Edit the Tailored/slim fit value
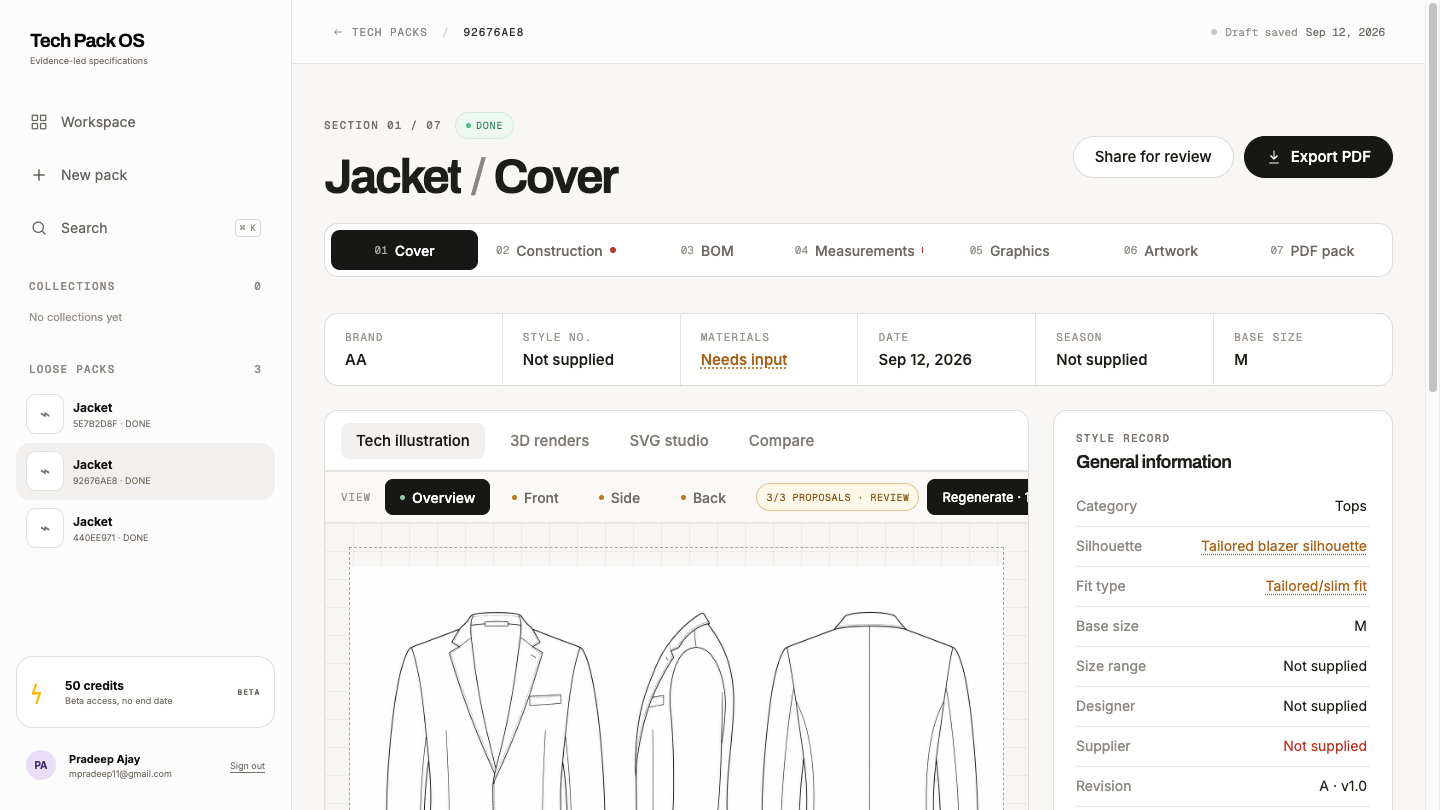 click(1316, 586)
